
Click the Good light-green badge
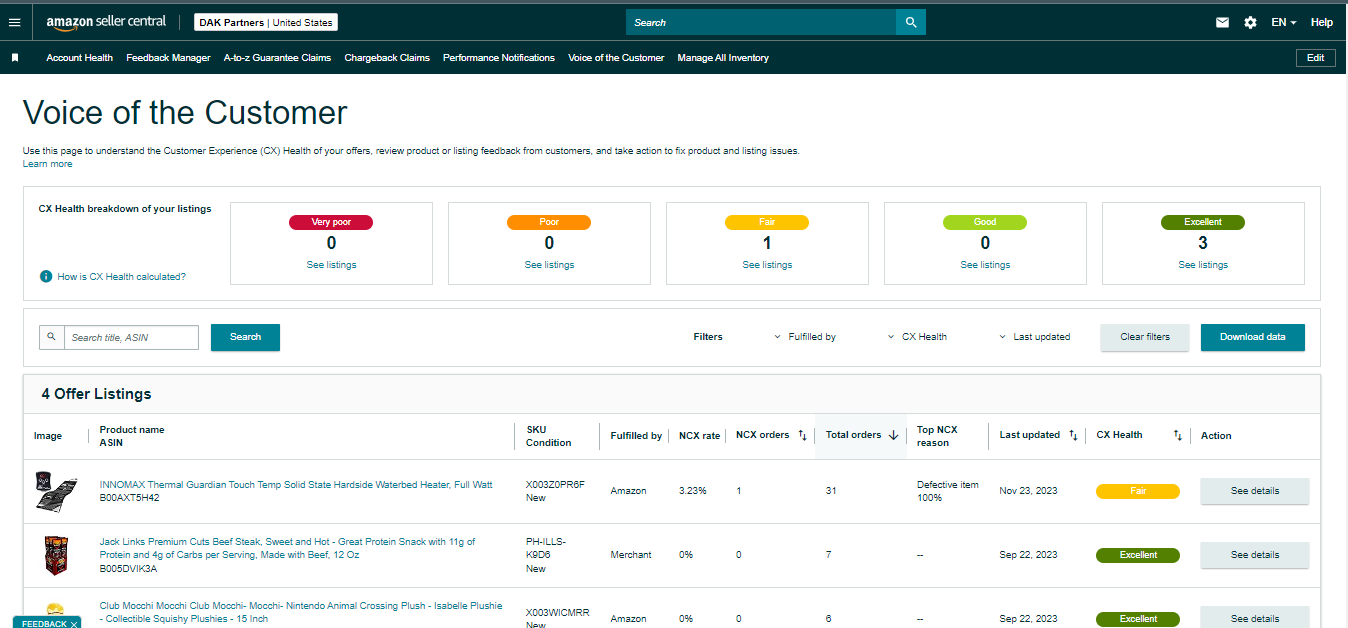tap(985, 222)
